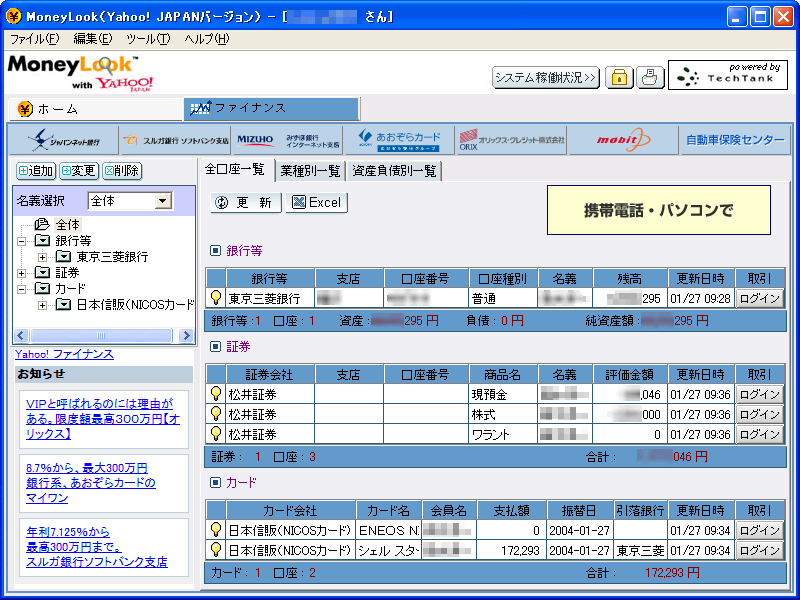Click the lock icon button in header

click(x=619, y=78)
